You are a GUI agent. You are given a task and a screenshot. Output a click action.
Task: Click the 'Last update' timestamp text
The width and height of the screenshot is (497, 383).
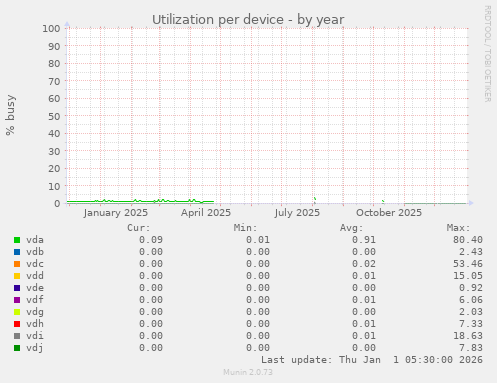(x=372, y=360)
